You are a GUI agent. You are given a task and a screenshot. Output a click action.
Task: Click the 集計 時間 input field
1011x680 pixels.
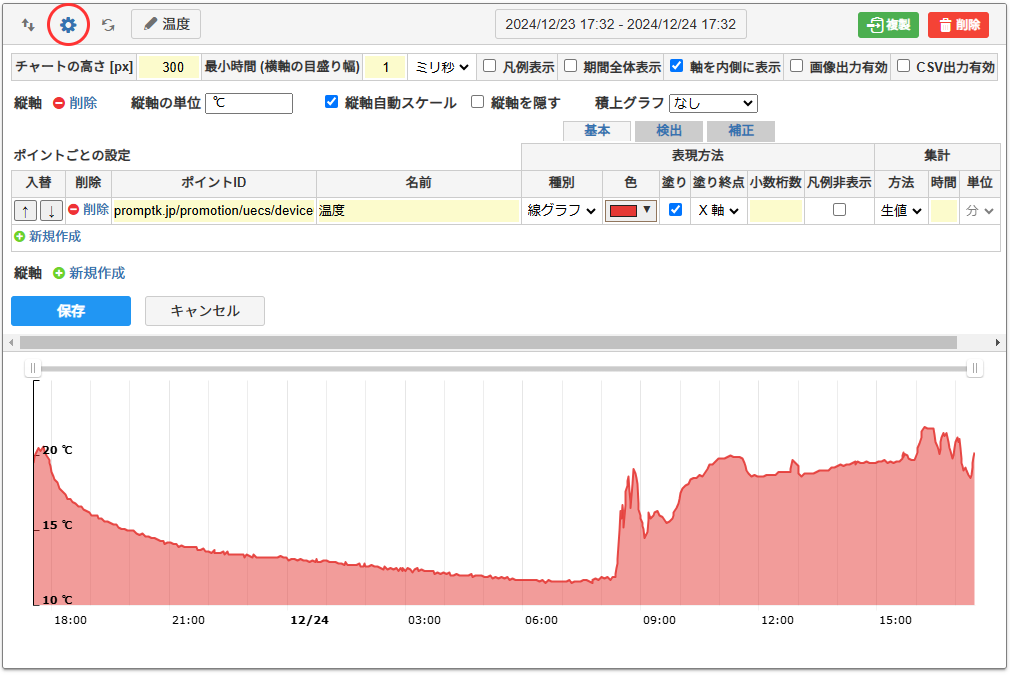943,211
